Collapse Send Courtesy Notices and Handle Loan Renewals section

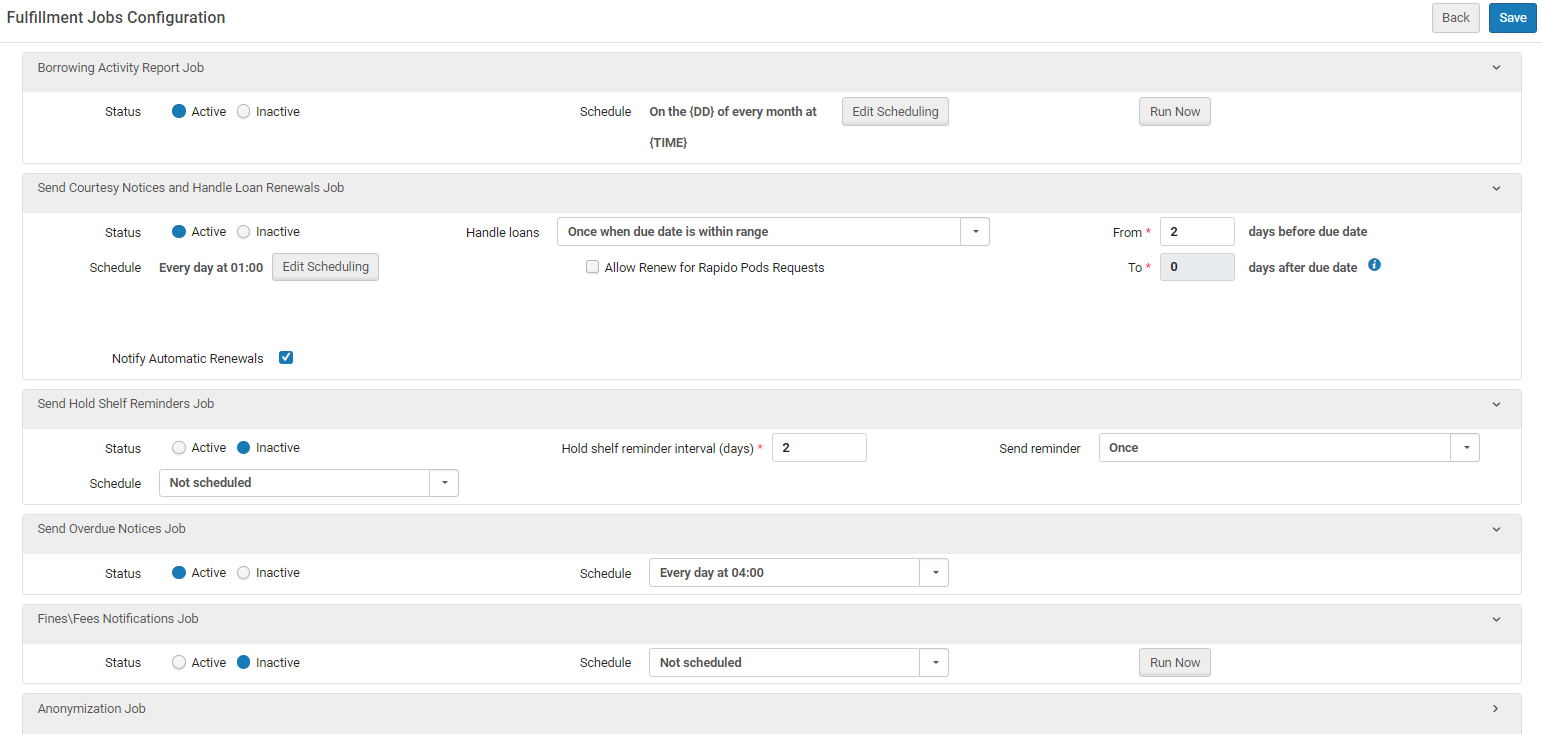point(1496,188)
